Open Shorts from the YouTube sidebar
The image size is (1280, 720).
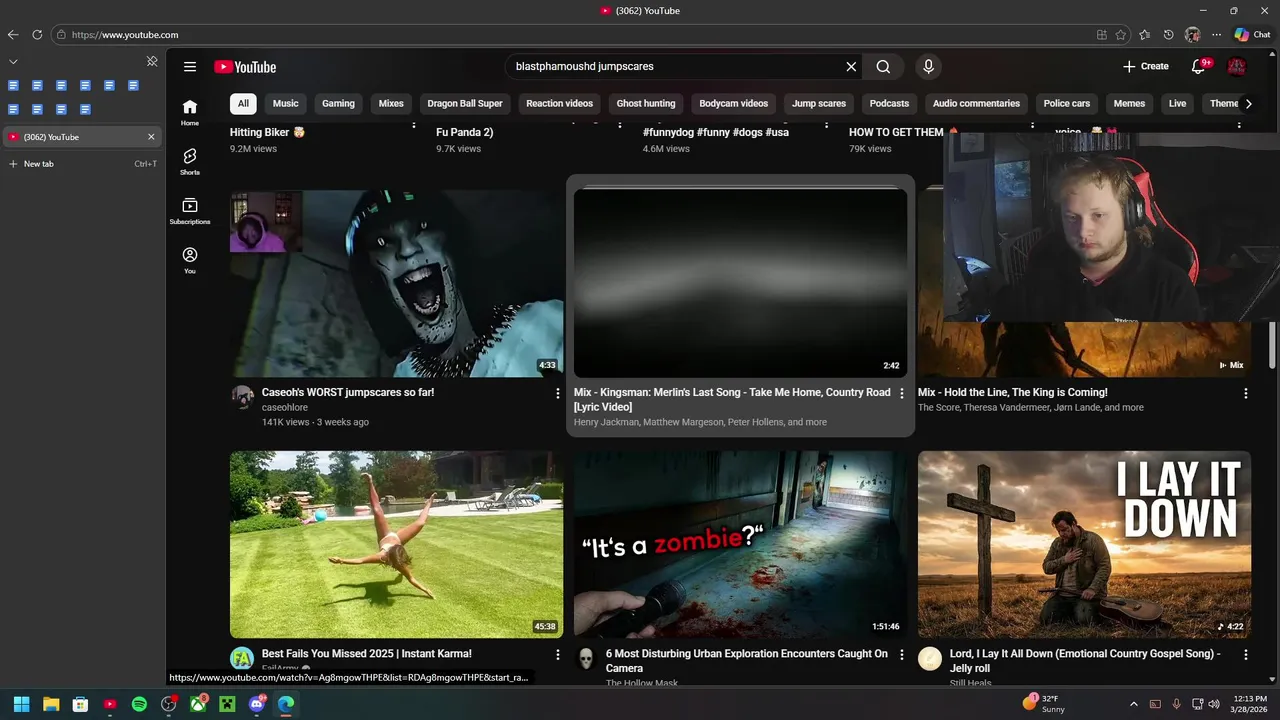(190, 161)
